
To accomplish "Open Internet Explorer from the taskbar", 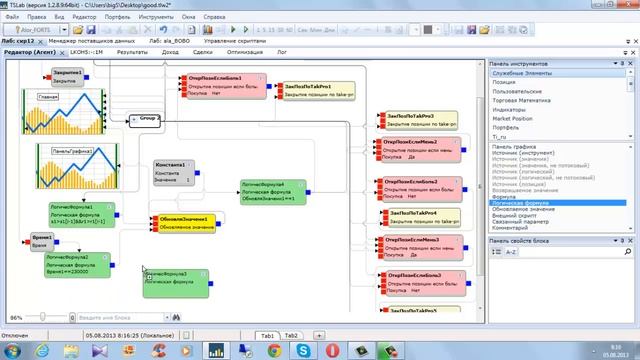I will pos(42,351).
